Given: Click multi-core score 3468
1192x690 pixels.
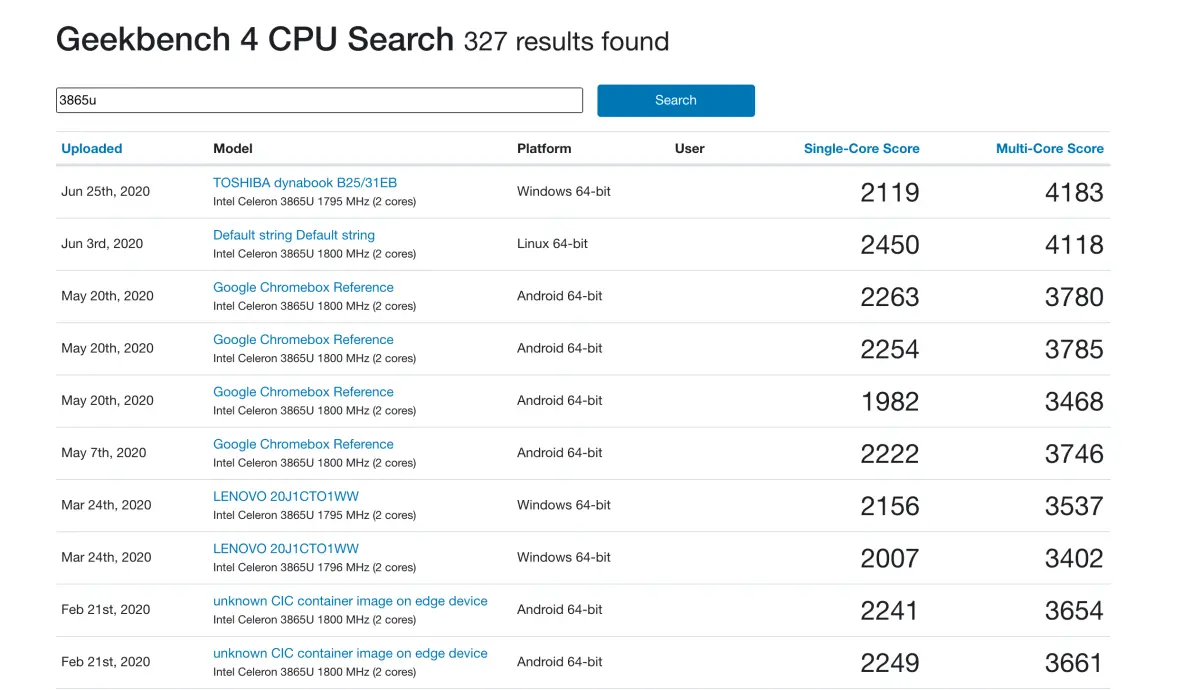Looking at the screenshot, I should click(1073, 401).
